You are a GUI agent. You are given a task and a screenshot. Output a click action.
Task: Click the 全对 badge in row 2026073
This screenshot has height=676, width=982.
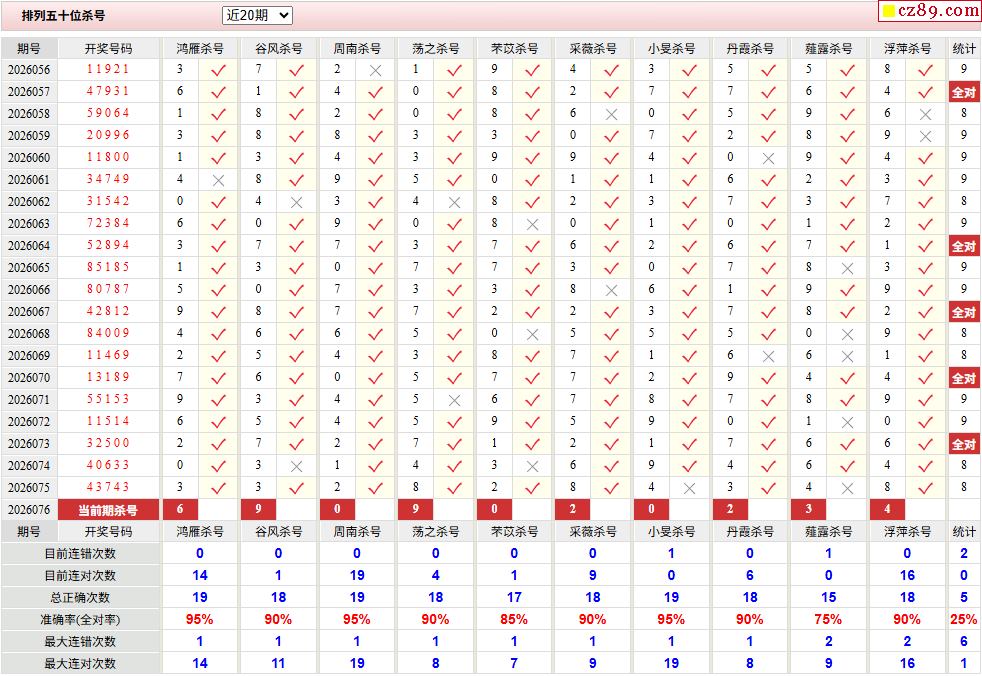click(964, 444)
